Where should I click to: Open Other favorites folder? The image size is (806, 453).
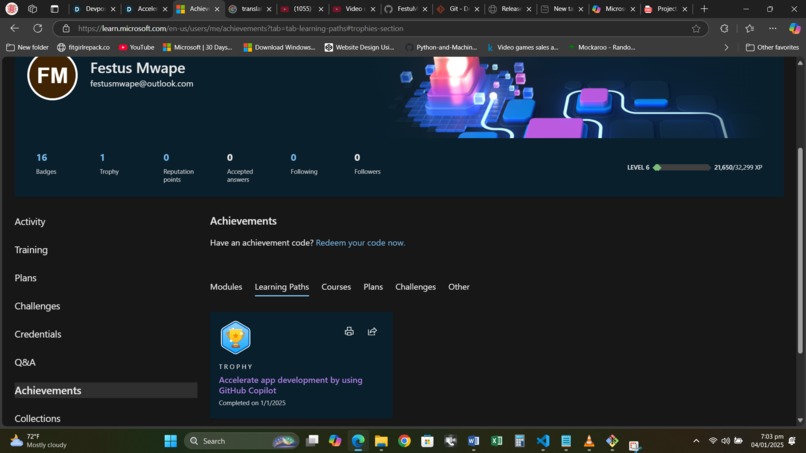point(773,47)
